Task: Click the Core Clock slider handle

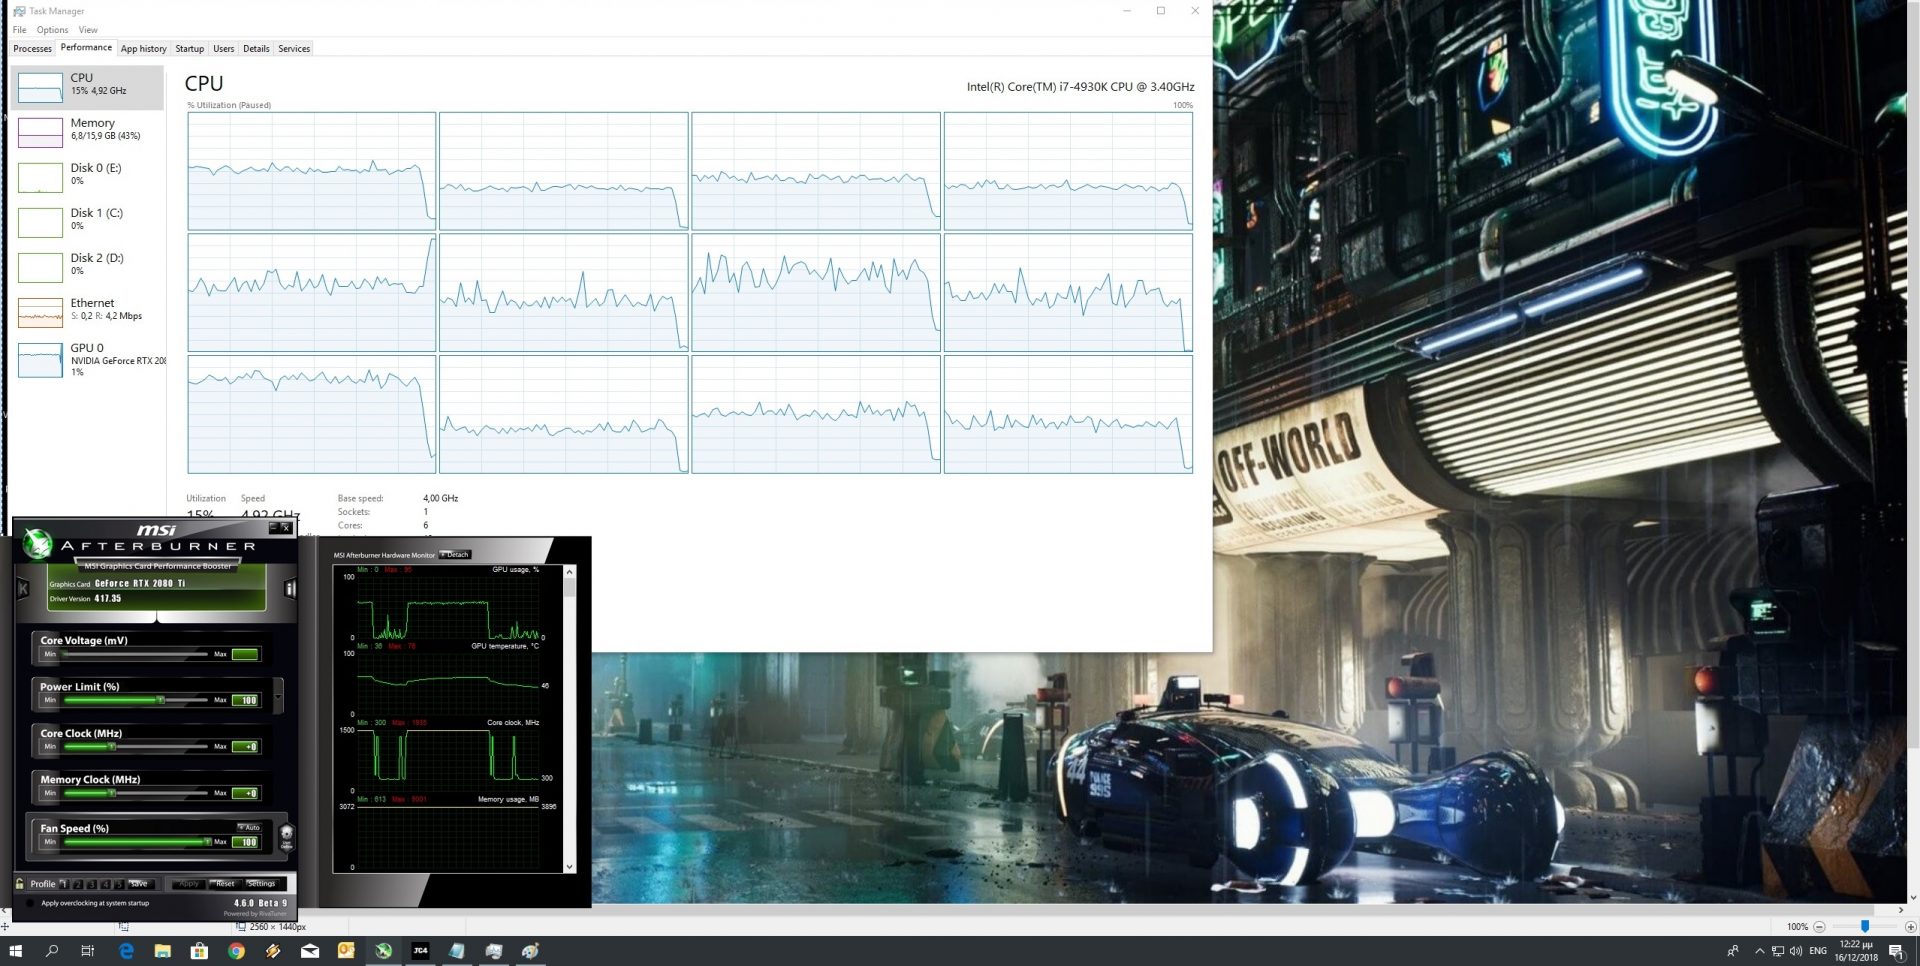Action: click(112, 746)
